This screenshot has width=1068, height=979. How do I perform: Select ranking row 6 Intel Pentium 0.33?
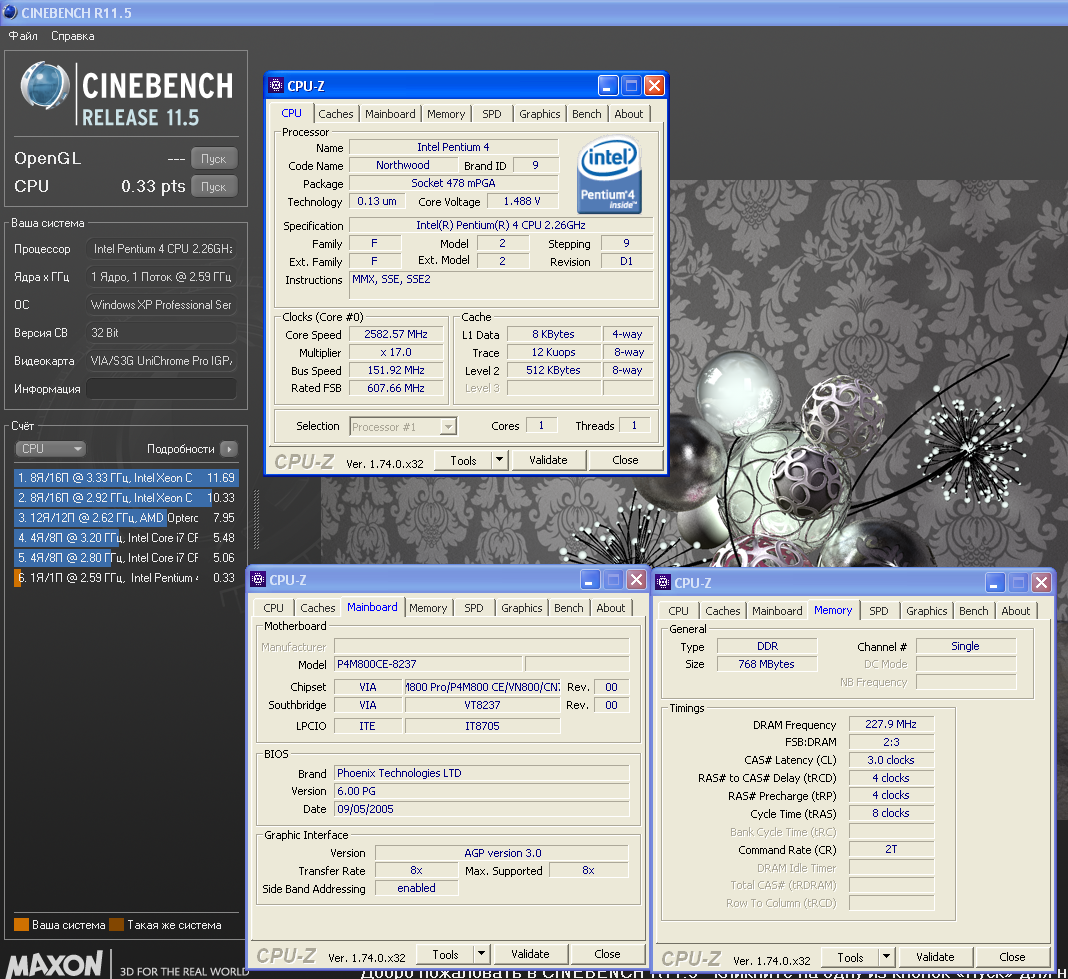pos(126,578)
